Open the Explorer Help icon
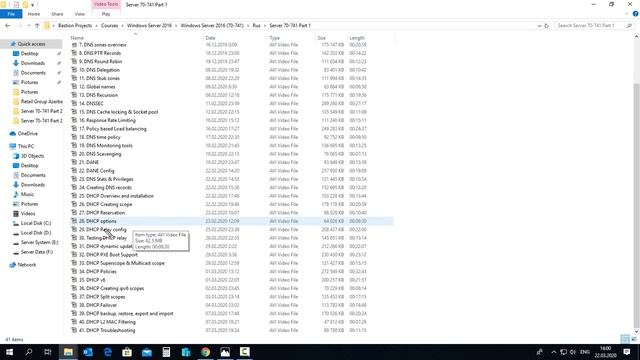The image size is (640, 360). click(636, 14)
